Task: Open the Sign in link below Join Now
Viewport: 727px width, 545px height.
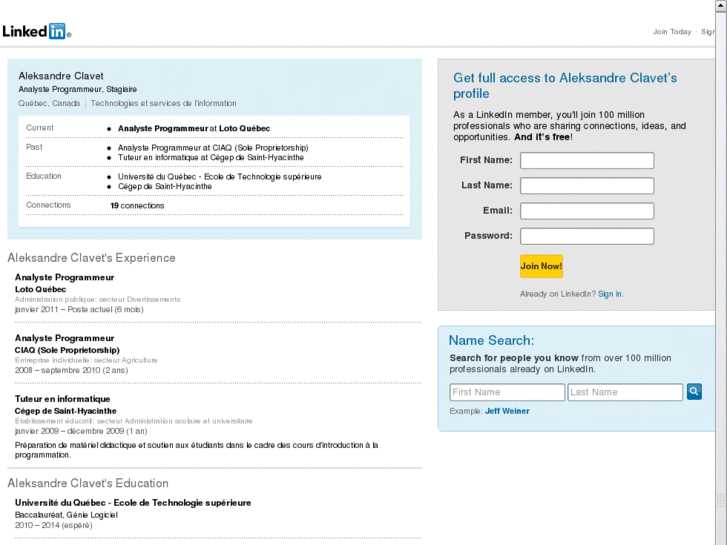Action: (x=610, y=294)
